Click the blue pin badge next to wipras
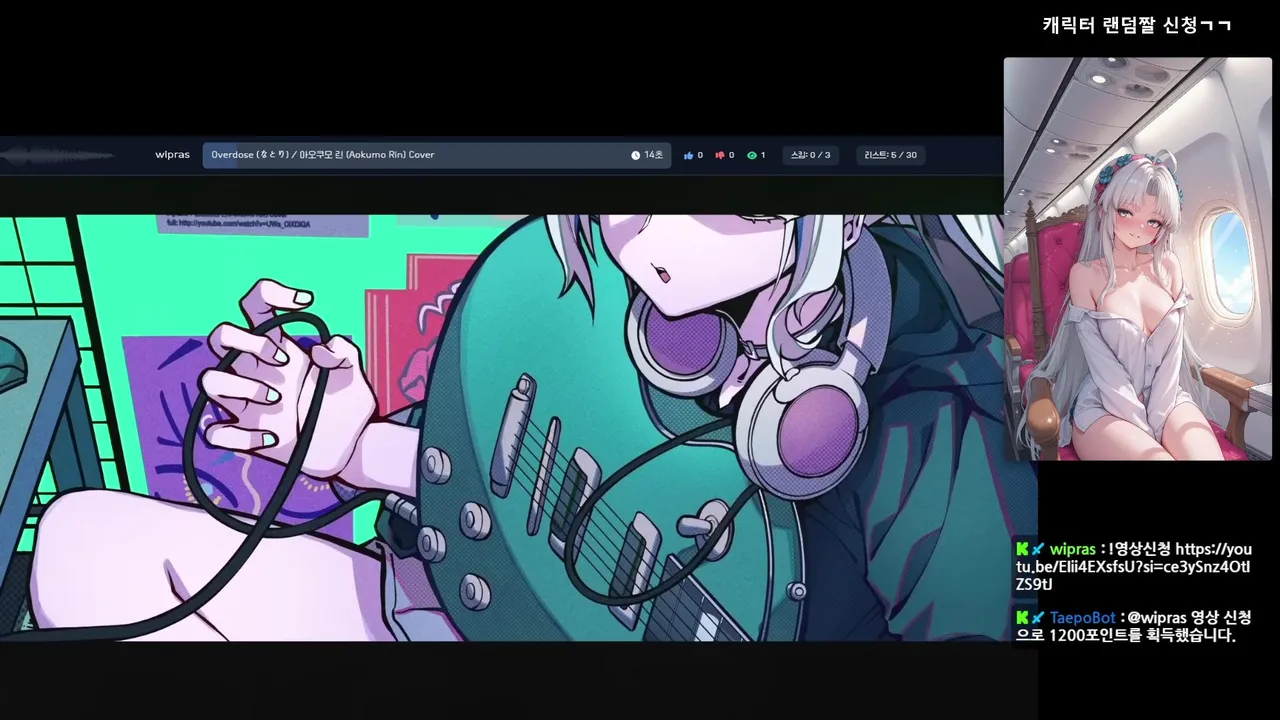The width and height of the screenshot is (1280, 720). coord(1038,549)
